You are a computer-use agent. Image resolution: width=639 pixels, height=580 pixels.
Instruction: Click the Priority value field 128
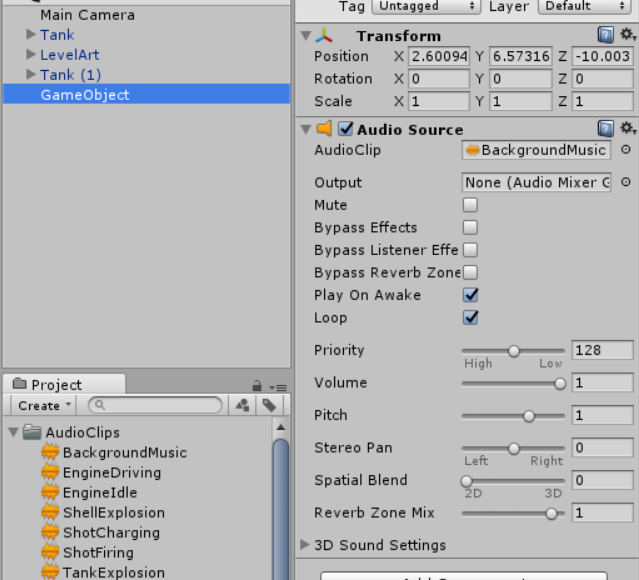tap(603, 350)
